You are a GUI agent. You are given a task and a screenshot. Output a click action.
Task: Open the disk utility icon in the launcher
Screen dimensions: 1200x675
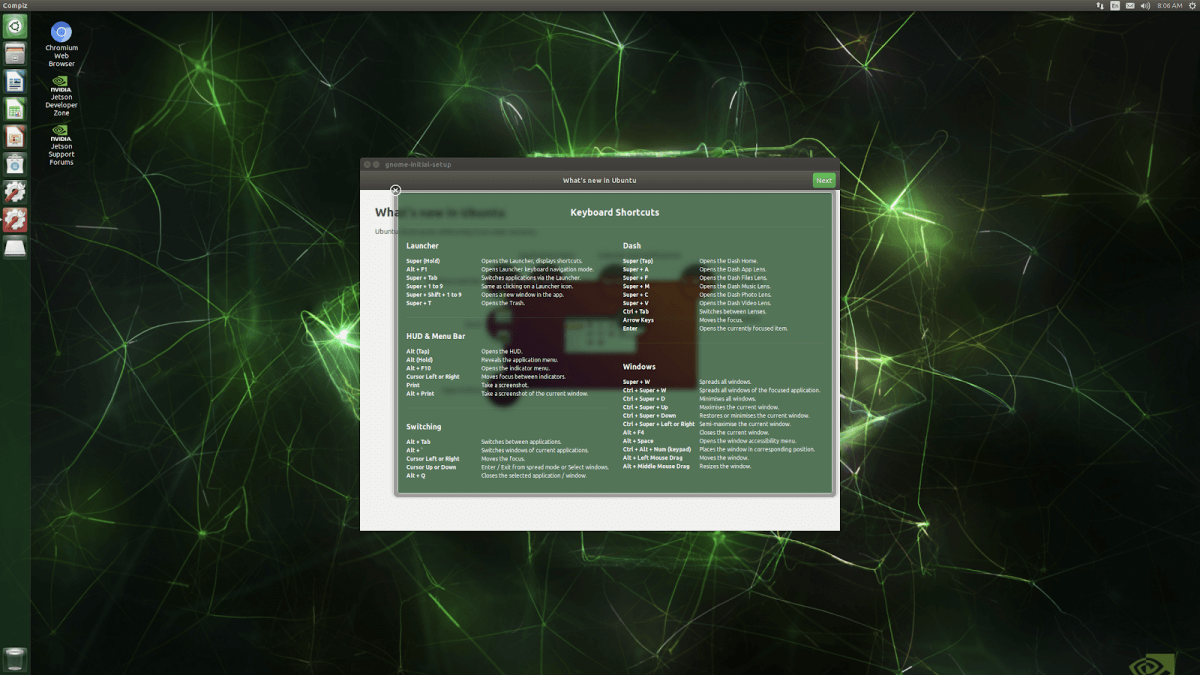pos(14,247)
